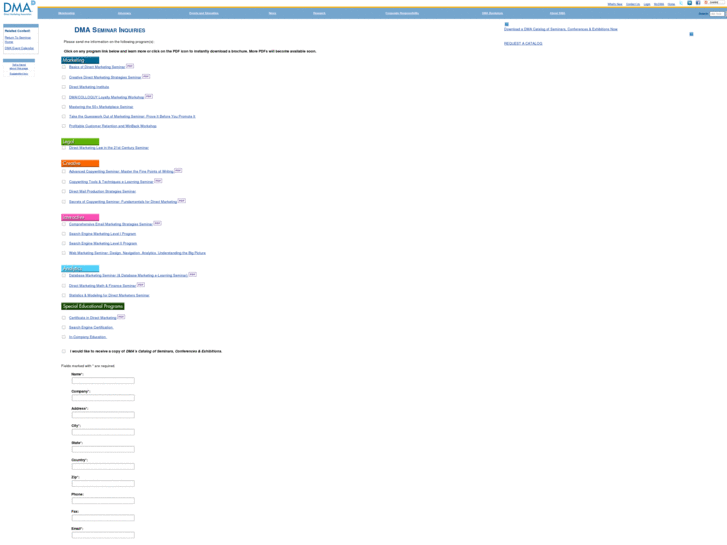The height and width of the screenshot is (545, 727).
Task: Check In-Company Education checkbox
Action: tap(64, 337)
